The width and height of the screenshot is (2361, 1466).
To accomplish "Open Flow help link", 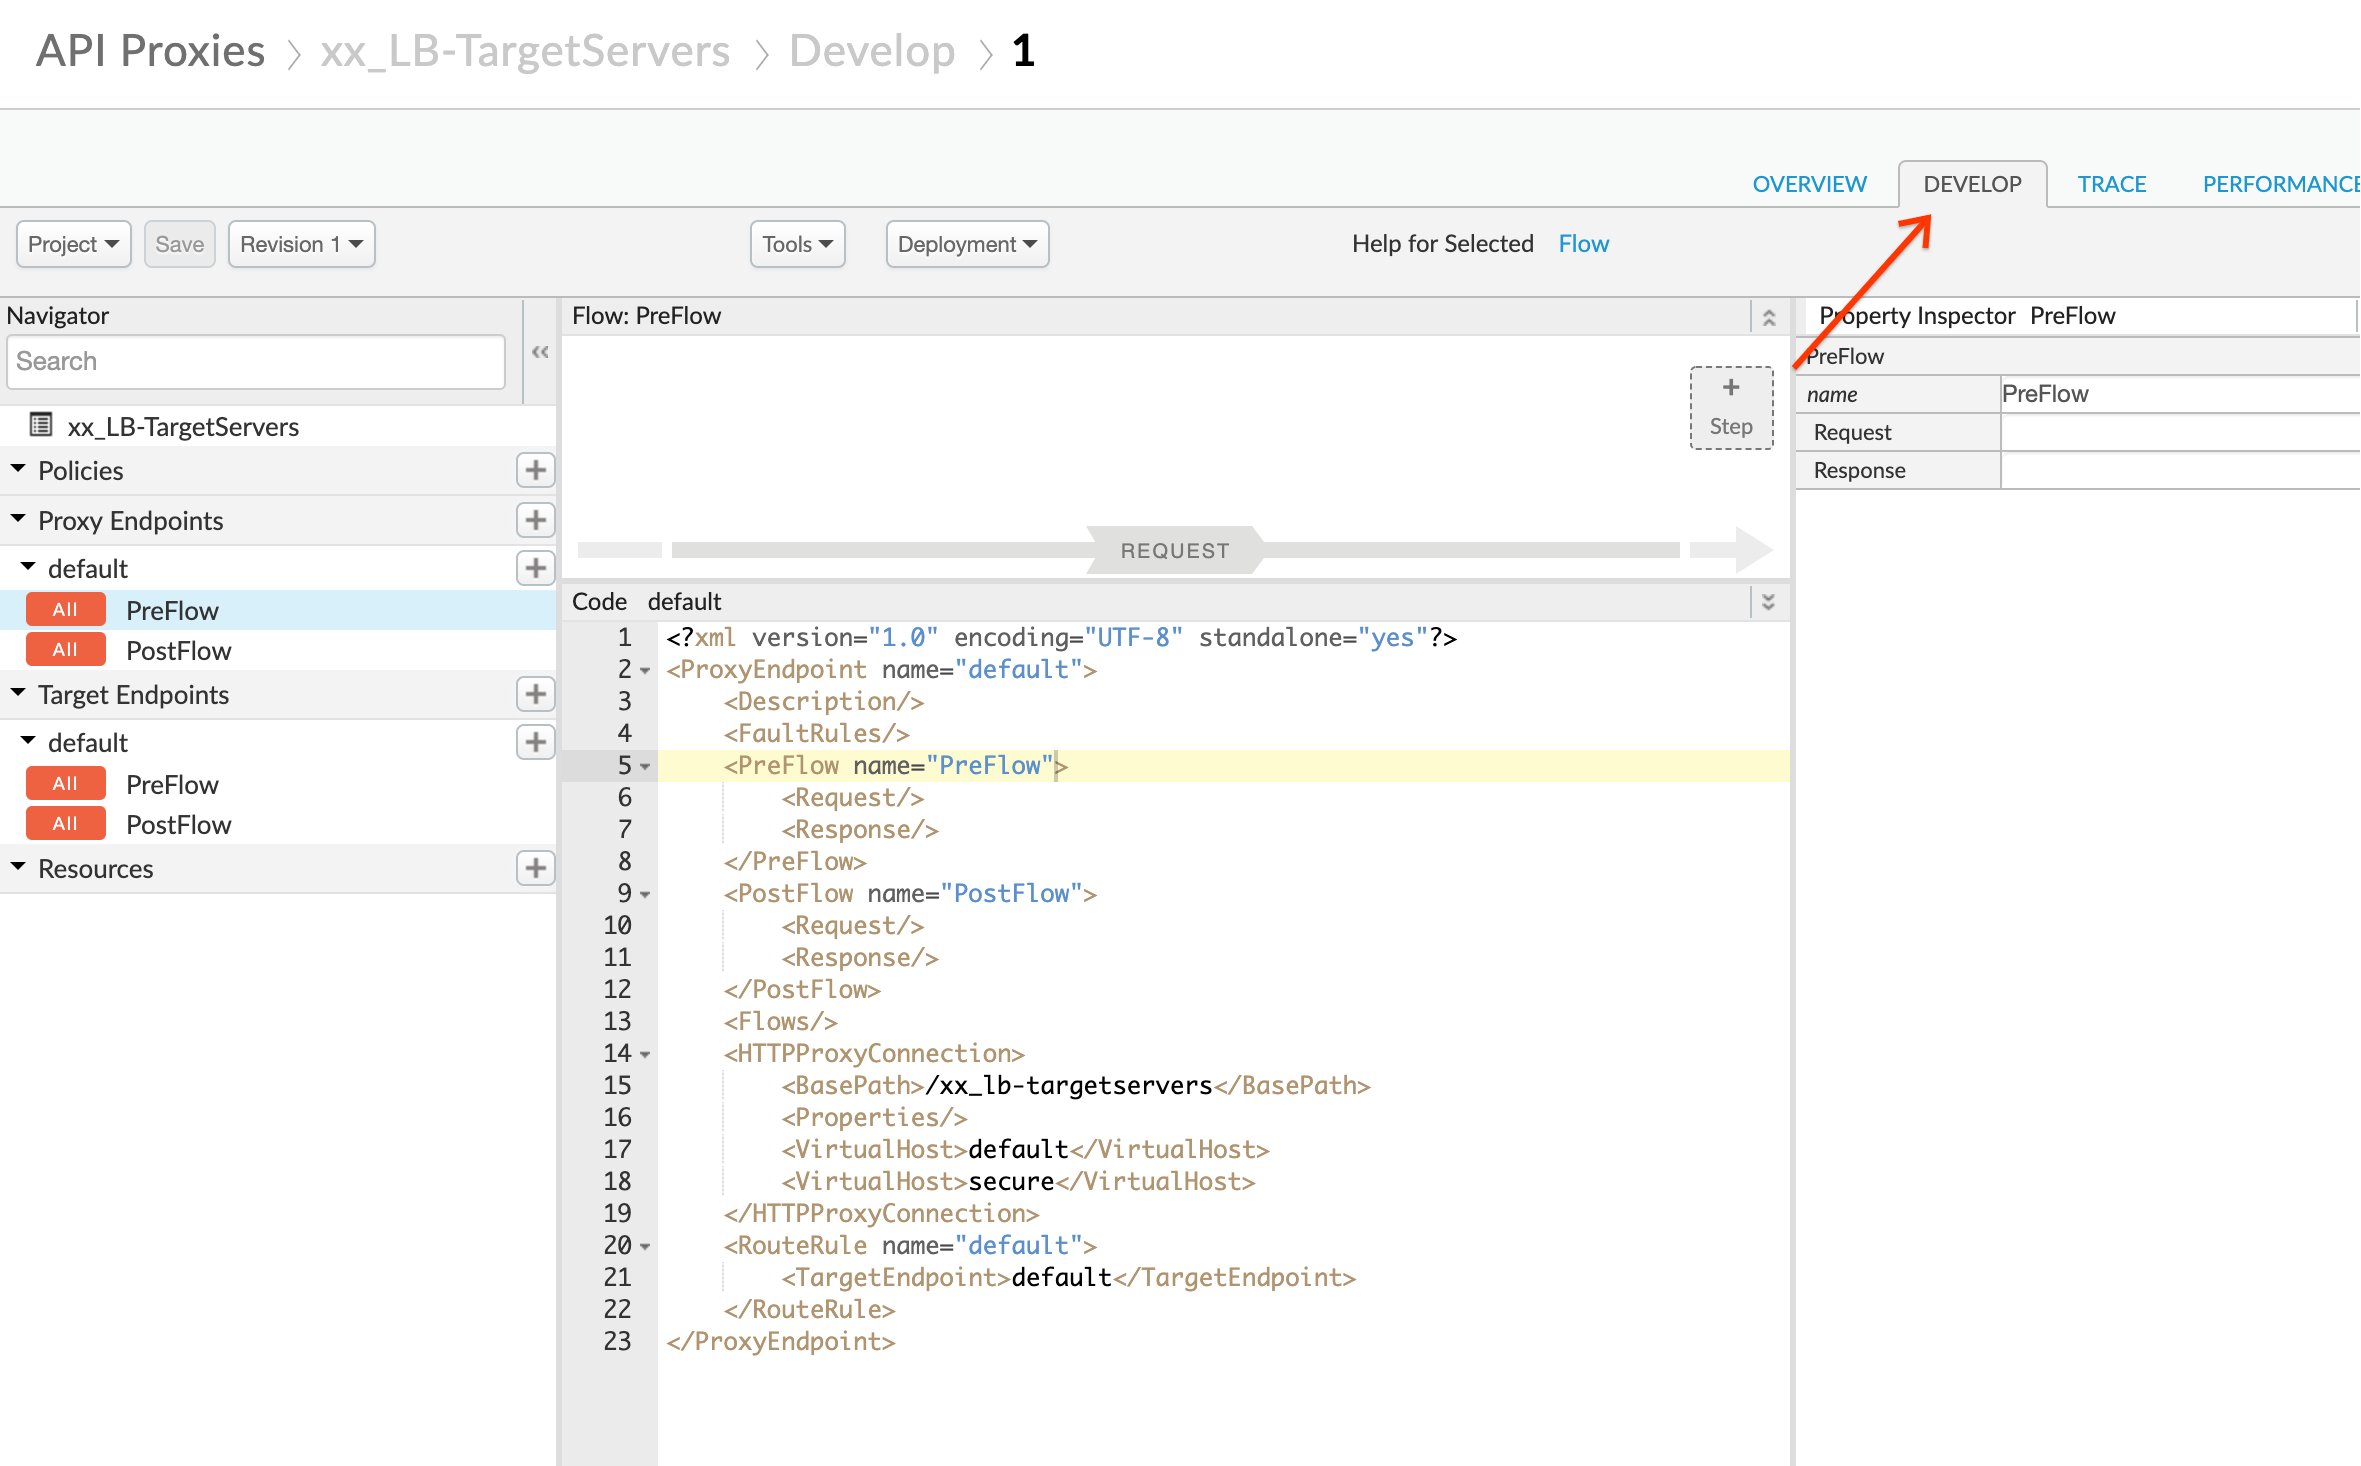I will (x=1583, y=244).
